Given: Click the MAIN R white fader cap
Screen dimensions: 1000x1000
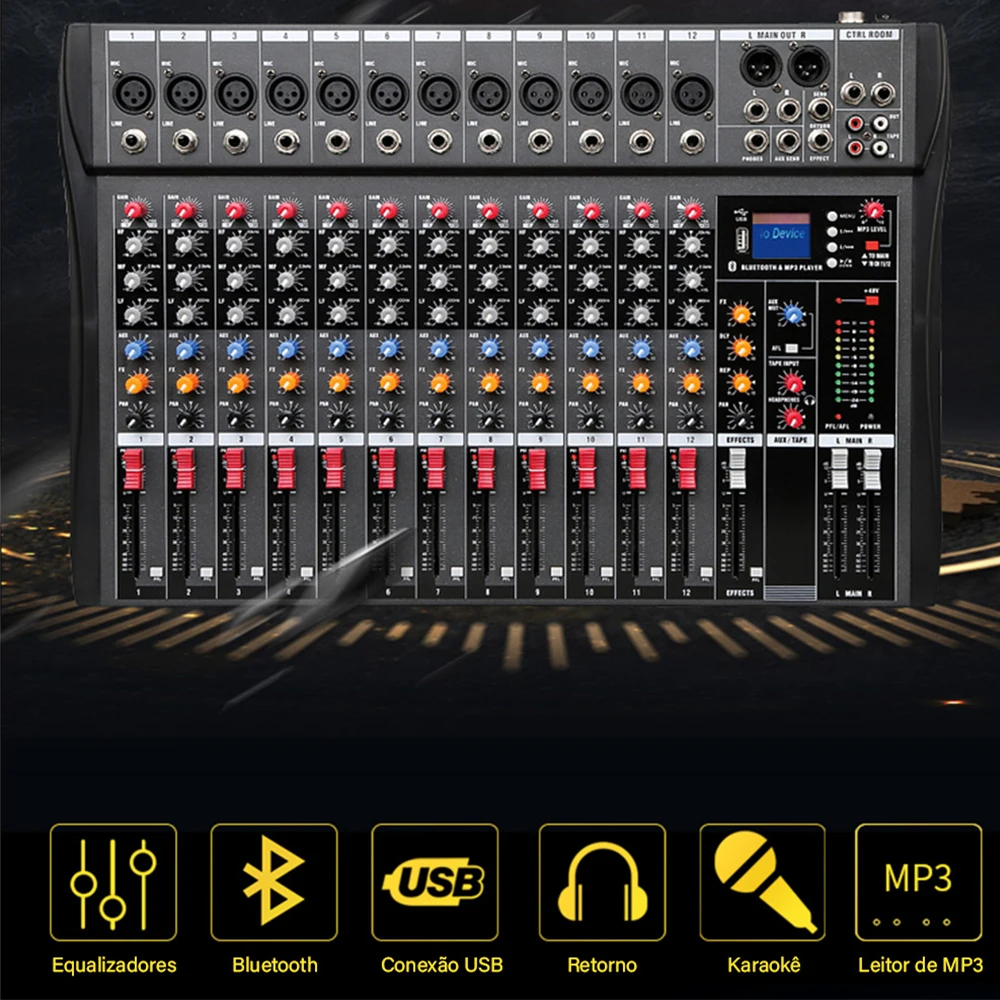Looking at the screenshot, I should [x=872, y=469].
